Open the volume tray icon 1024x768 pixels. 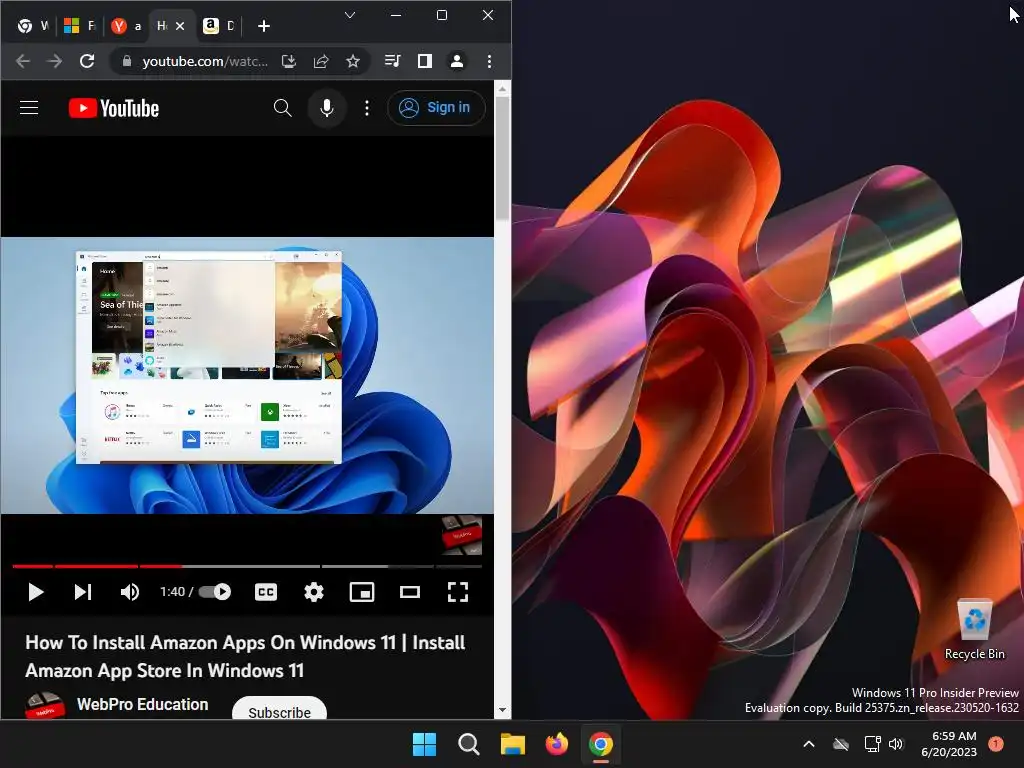coord(896,744)
